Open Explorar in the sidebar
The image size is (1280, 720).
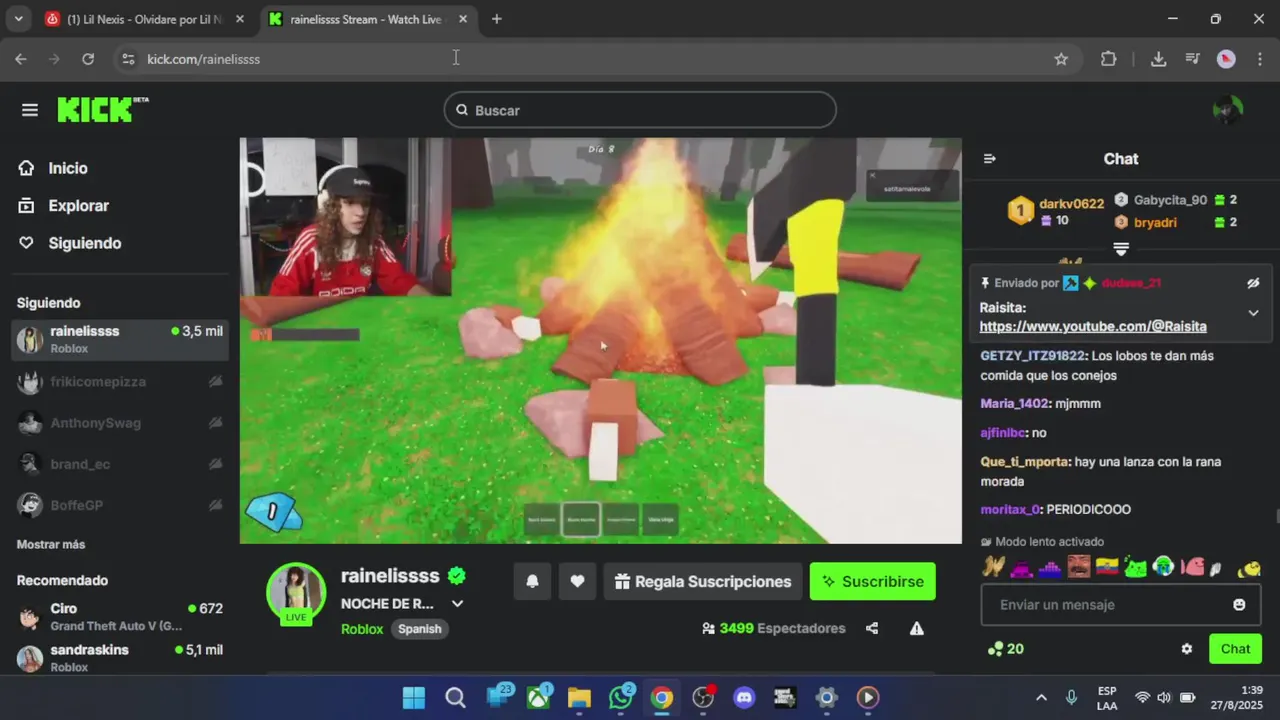coord(78,206)
